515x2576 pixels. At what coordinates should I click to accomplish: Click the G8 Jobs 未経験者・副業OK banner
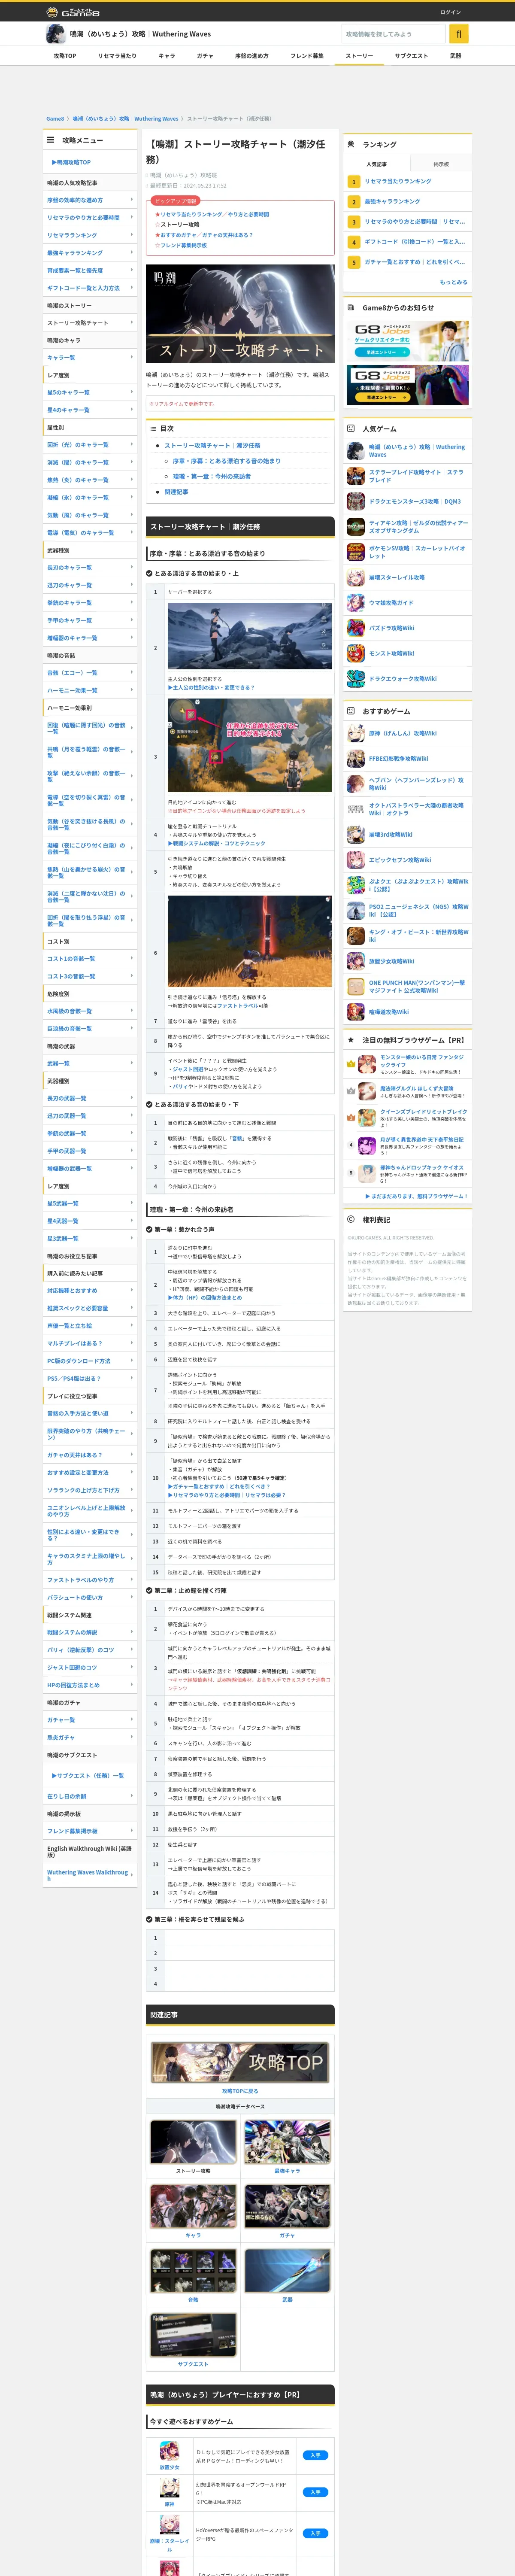click(408, 385)
